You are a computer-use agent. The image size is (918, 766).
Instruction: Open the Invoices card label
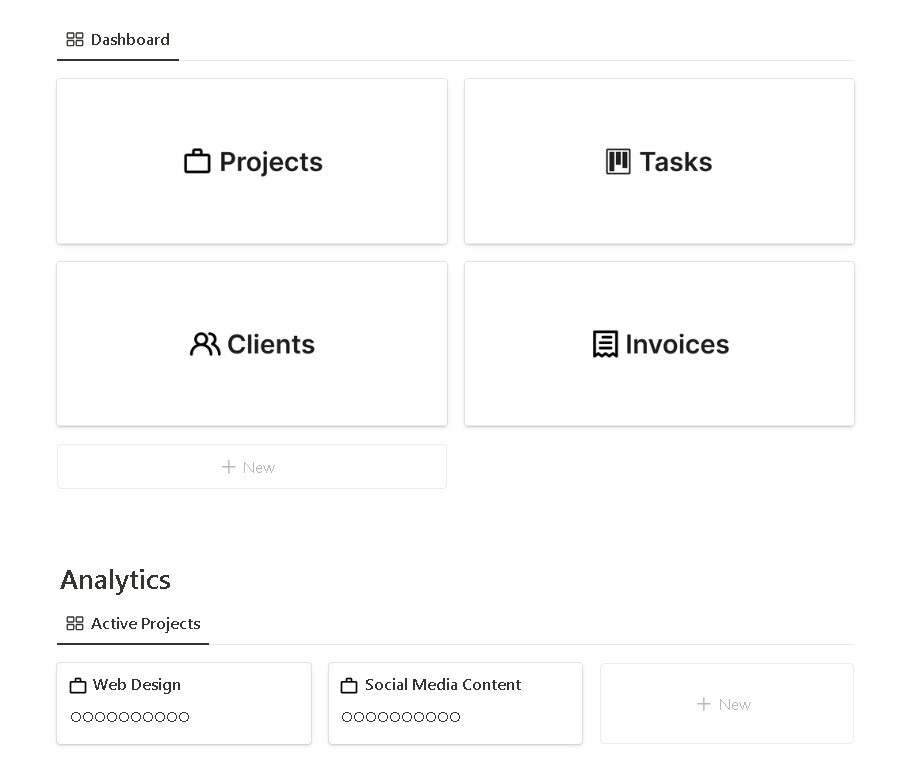coord(677,344)
